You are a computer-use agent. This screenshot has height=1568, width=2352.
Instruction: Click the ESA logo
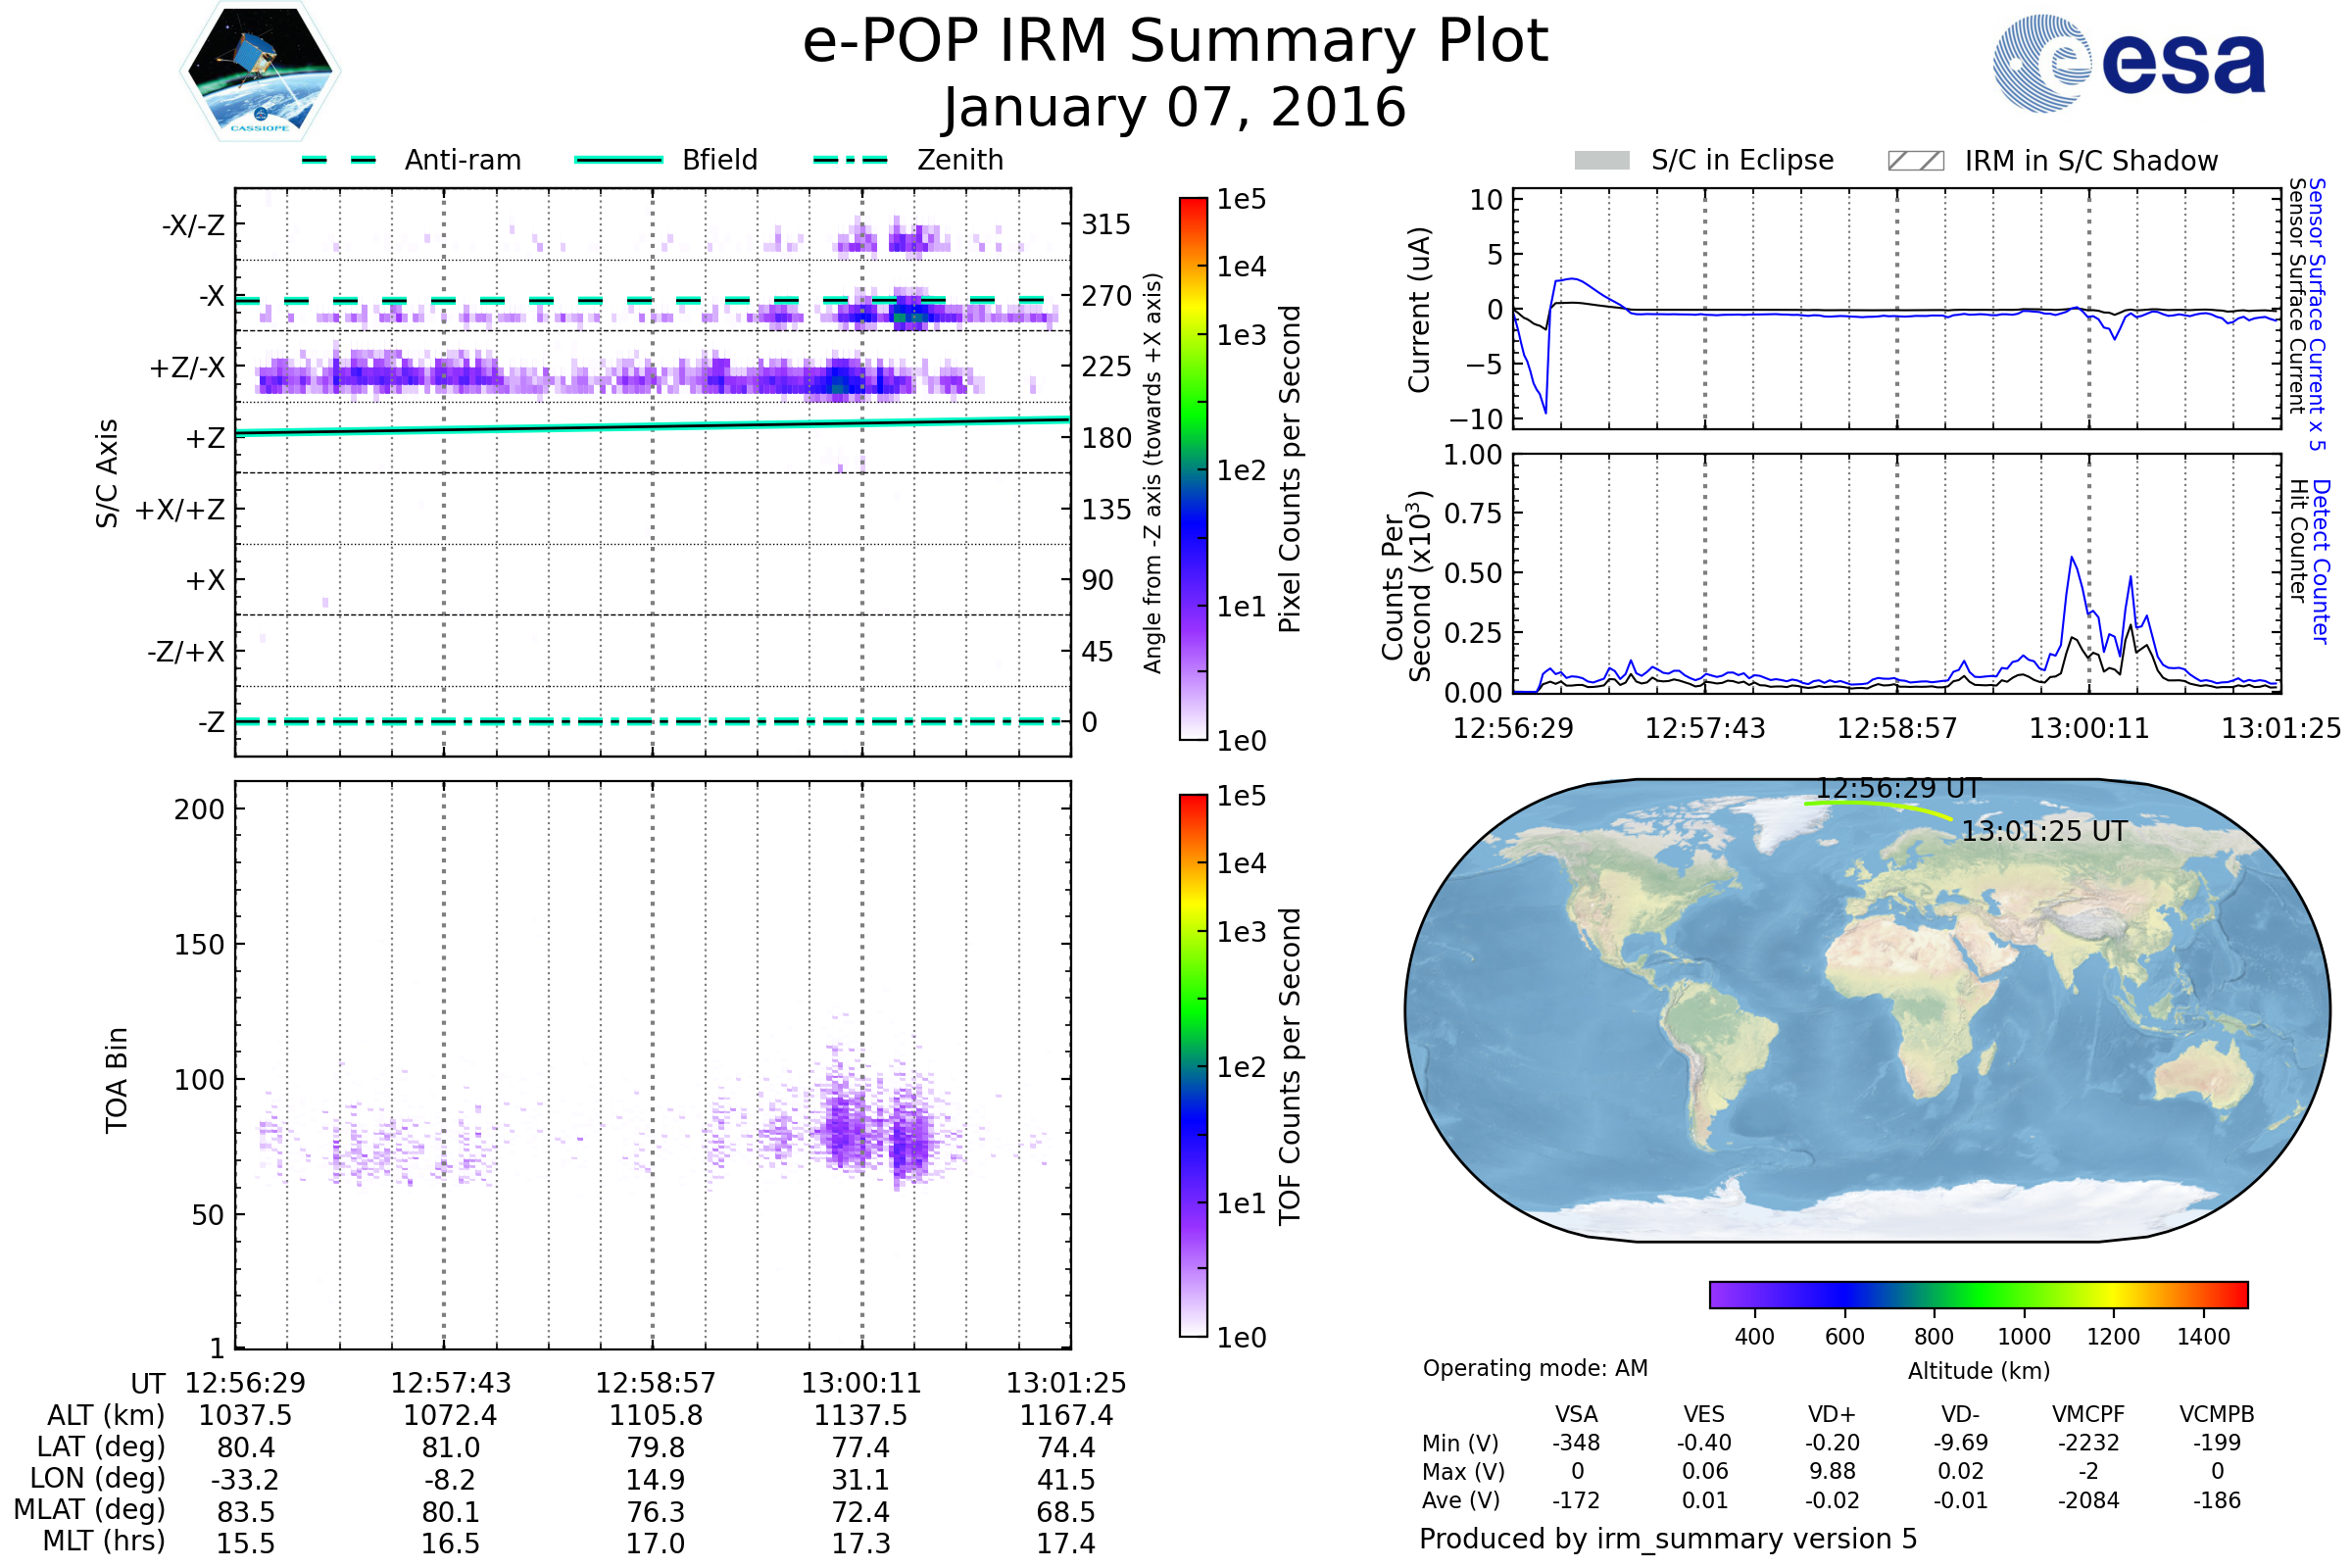tap(2129, 64)
